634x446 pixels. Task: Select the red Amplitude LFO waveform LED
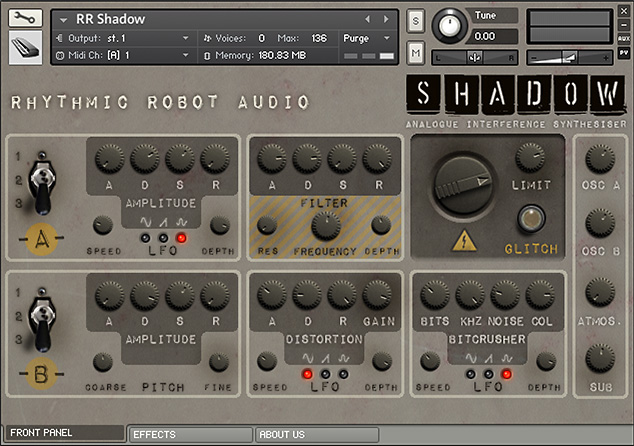(x=180, y=238)
